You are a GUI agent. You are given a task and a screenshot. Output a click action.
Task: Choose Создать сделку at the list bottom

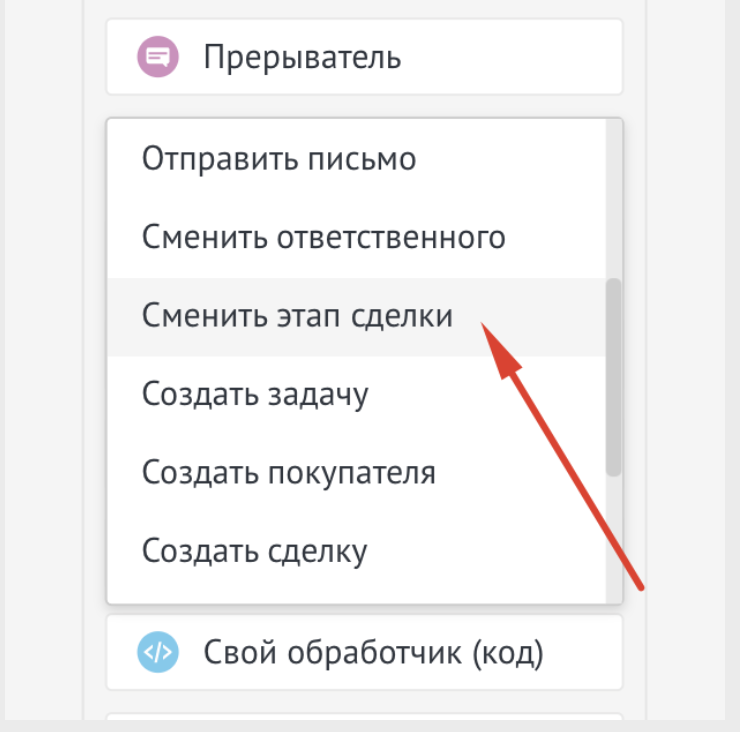tap(254, 550)
